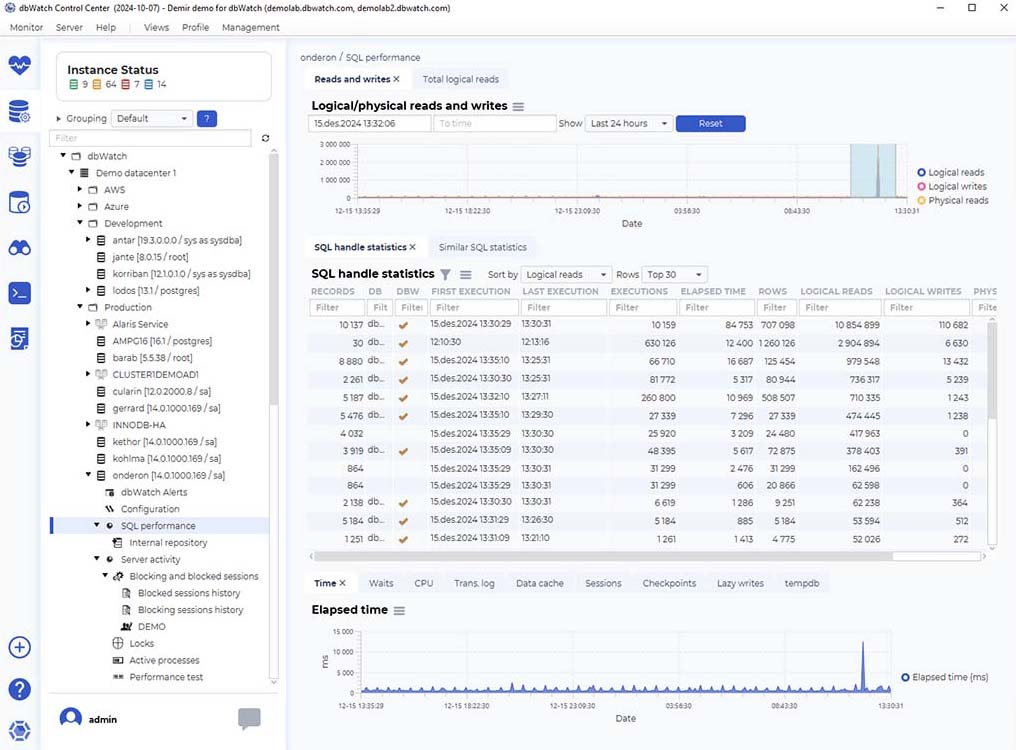Viewport: 1016px width, 750px height.
Task: Expand the Grouping options arrow
Action: [x=58, y=119]
